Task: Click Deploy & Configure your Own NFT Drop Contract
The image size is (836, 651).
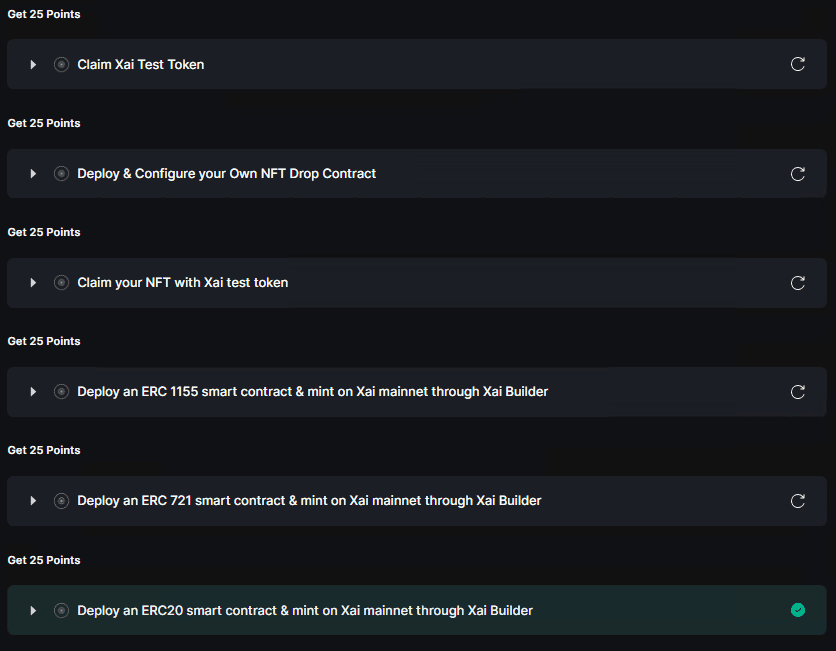Action: (227, 174)
